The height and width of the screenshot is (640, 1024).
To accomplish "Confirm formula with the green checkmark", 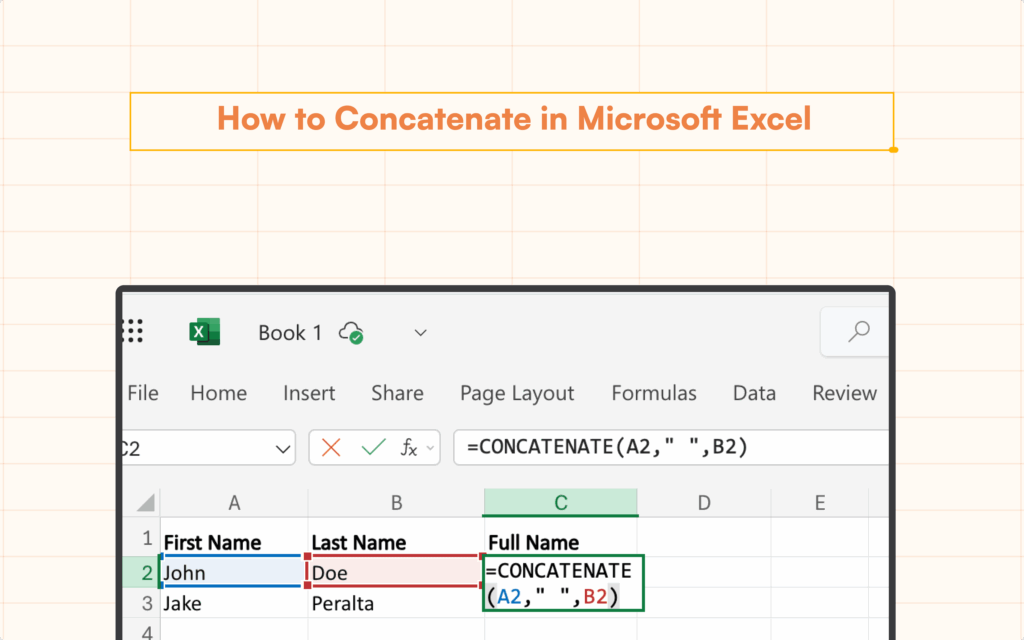I will (x=373, y=447).
